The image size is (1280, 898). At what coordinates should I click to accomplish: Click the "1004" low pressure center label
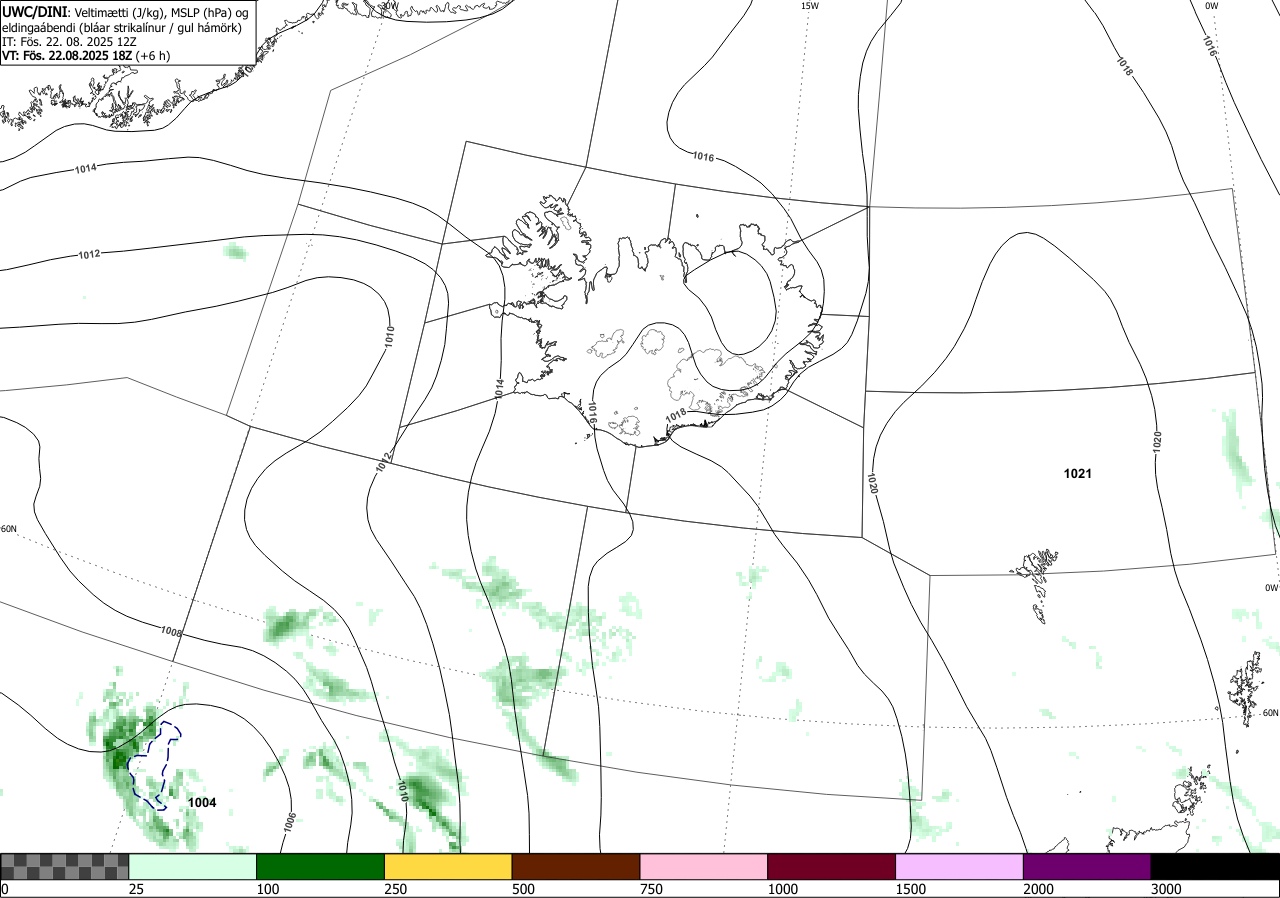coord(202,802)
